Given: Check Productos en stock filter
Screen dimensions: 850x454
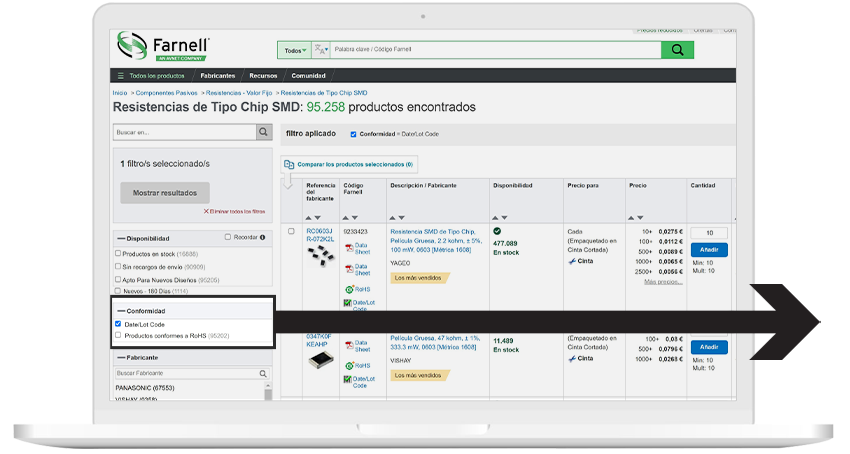Looking at the screenshot, I should (x=118, y=253).
